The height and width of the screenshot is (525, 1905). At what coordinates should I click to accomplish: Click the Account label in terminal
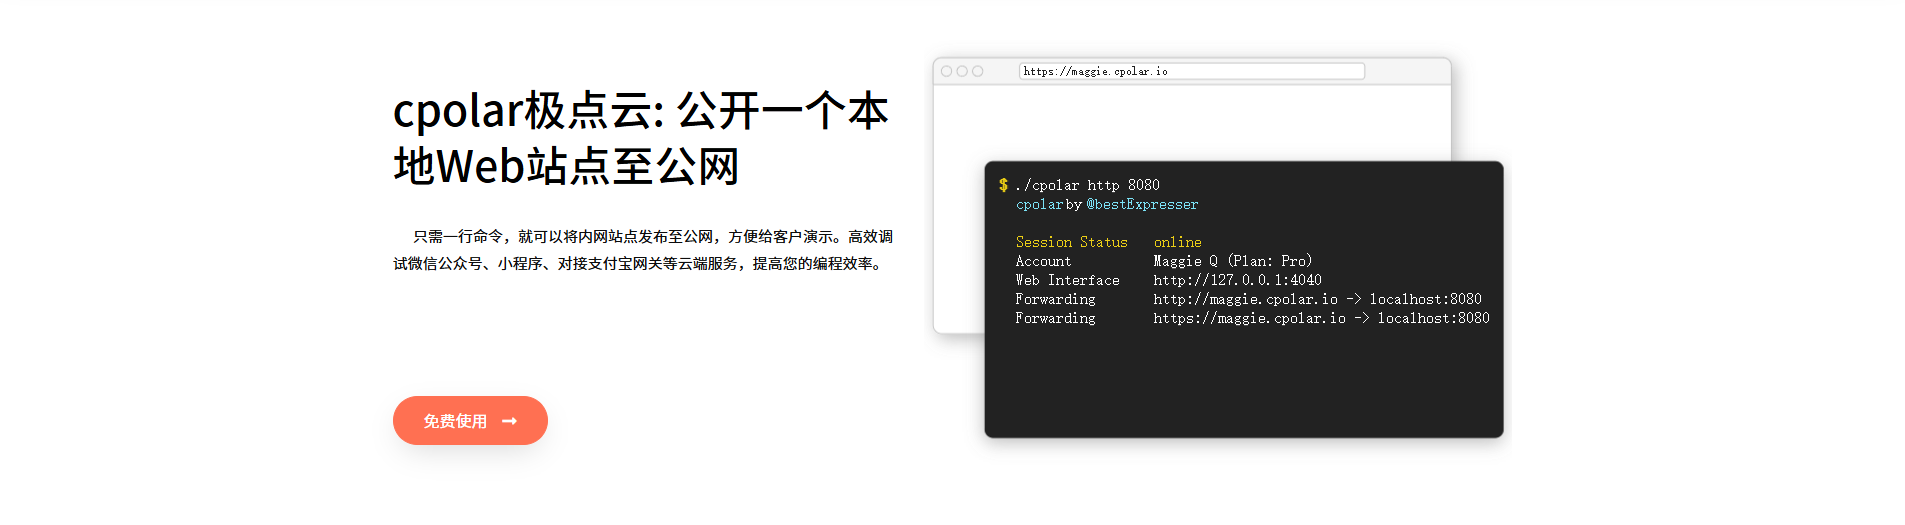[x=1043, y=261]
